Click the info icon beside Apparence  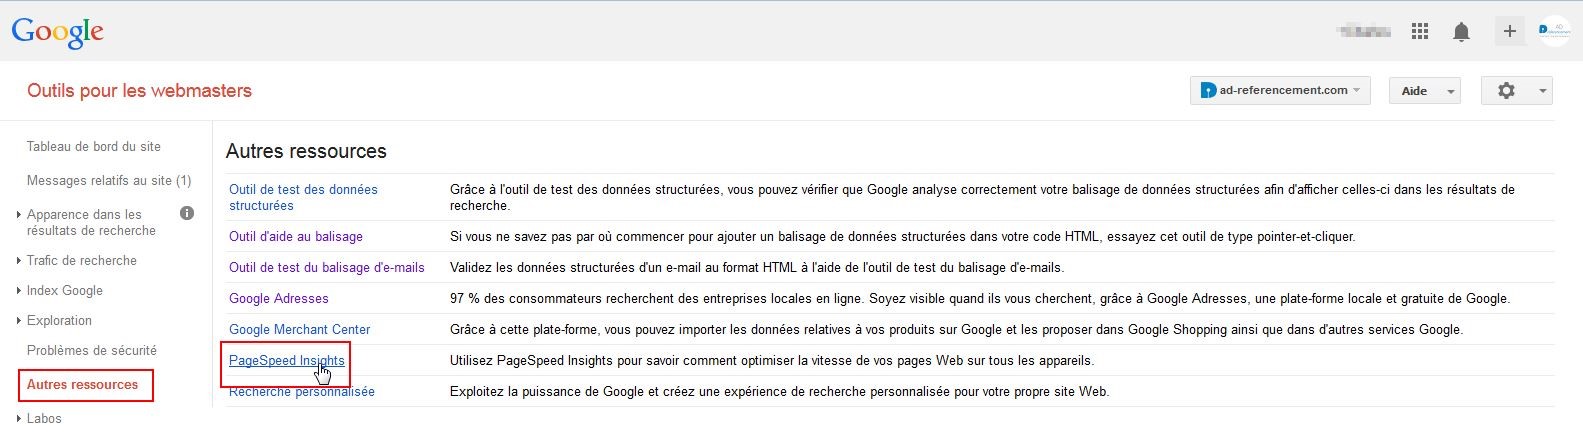(187, 213)
